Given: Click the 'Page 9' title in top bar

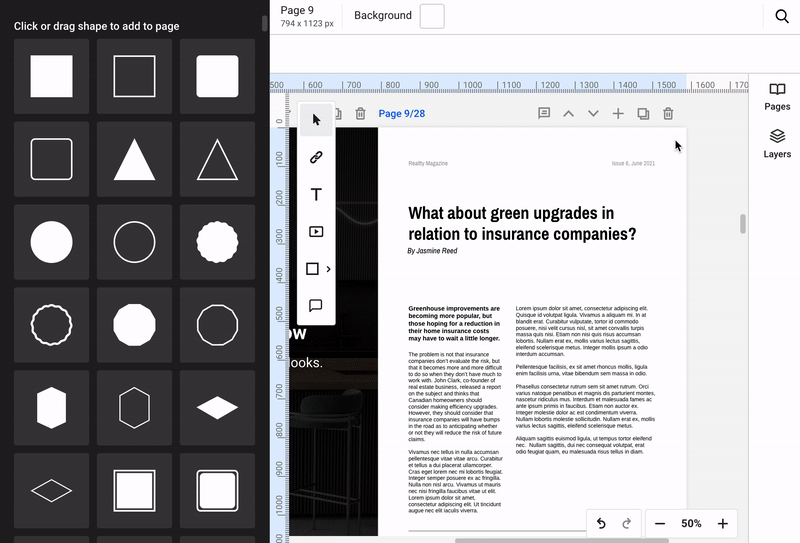Looking at the screenshot, I should pyautogui.click(x=297, y=10).
